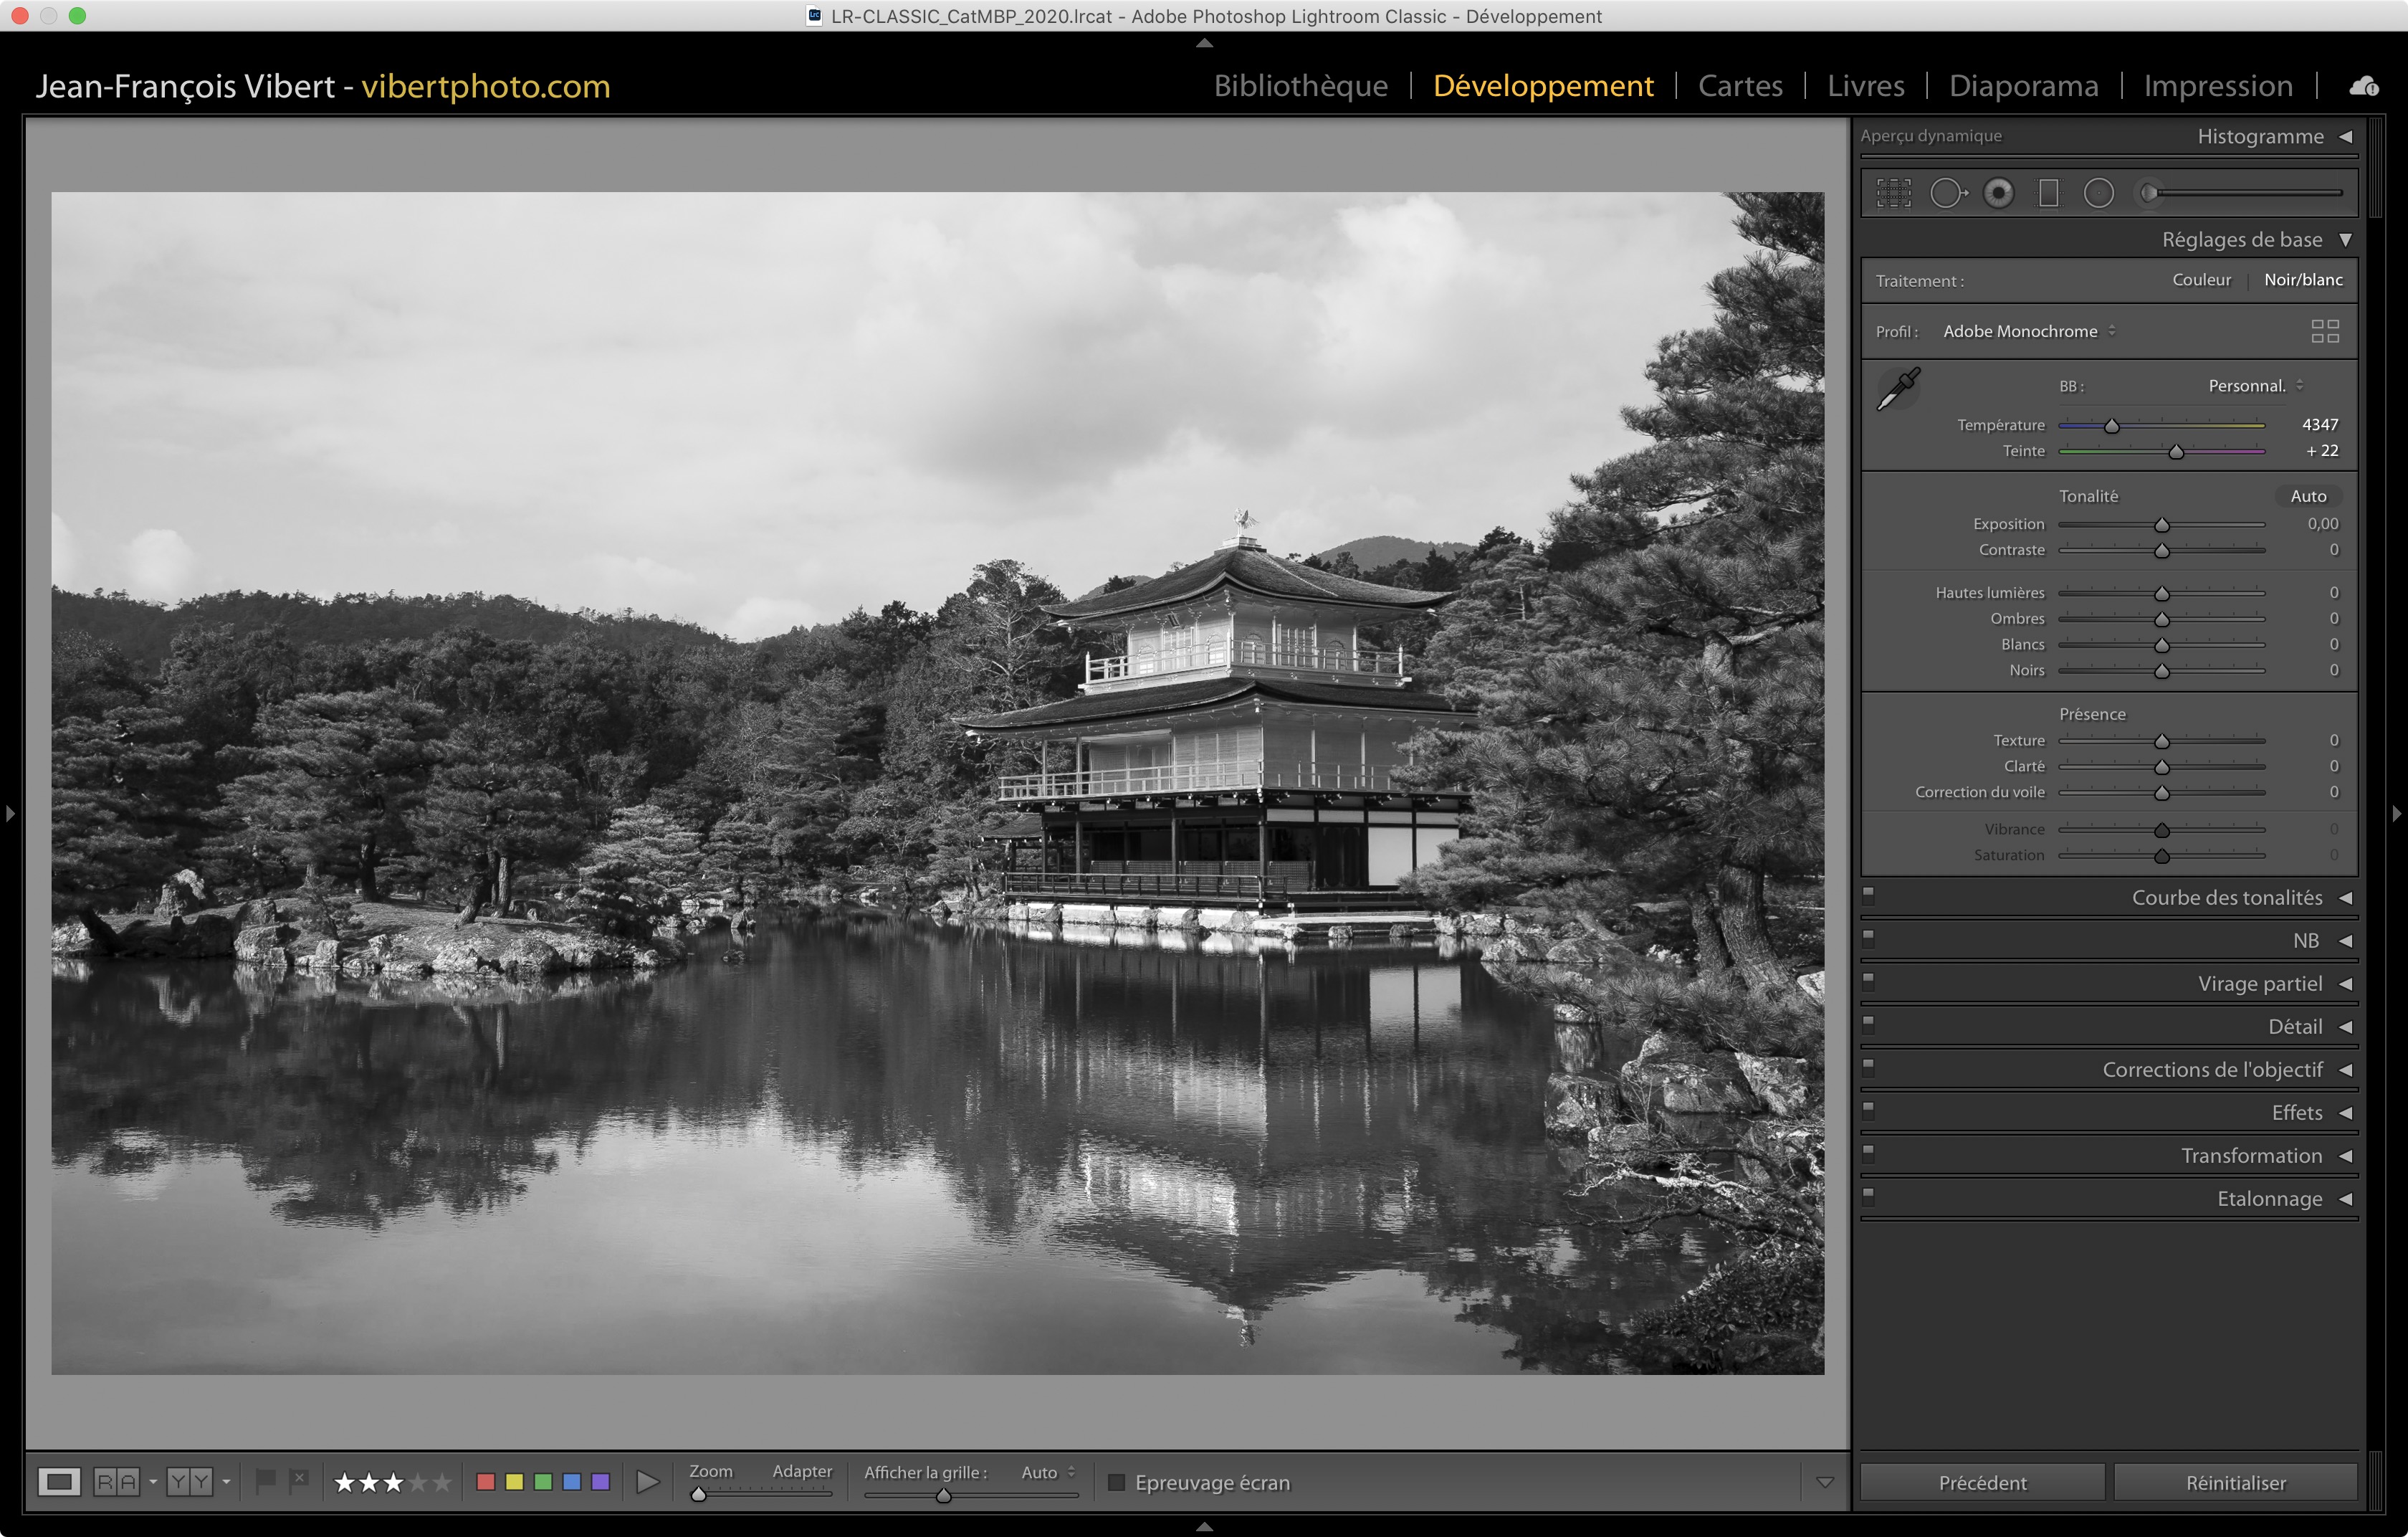Image resolution: width=2408 pixels, height=1537 pixels.
Task: Switch to the Bibliothèque module
Action: (x=1300, y=86)
